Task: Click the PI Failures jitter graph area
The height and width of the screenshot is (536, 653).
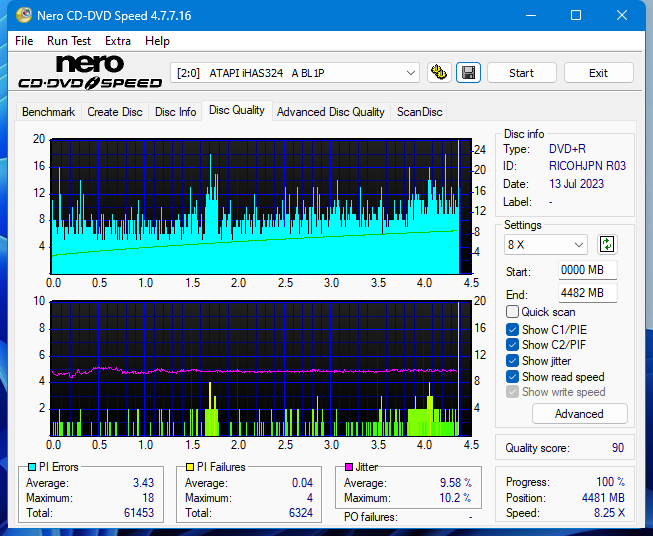Action: [261, 369]
